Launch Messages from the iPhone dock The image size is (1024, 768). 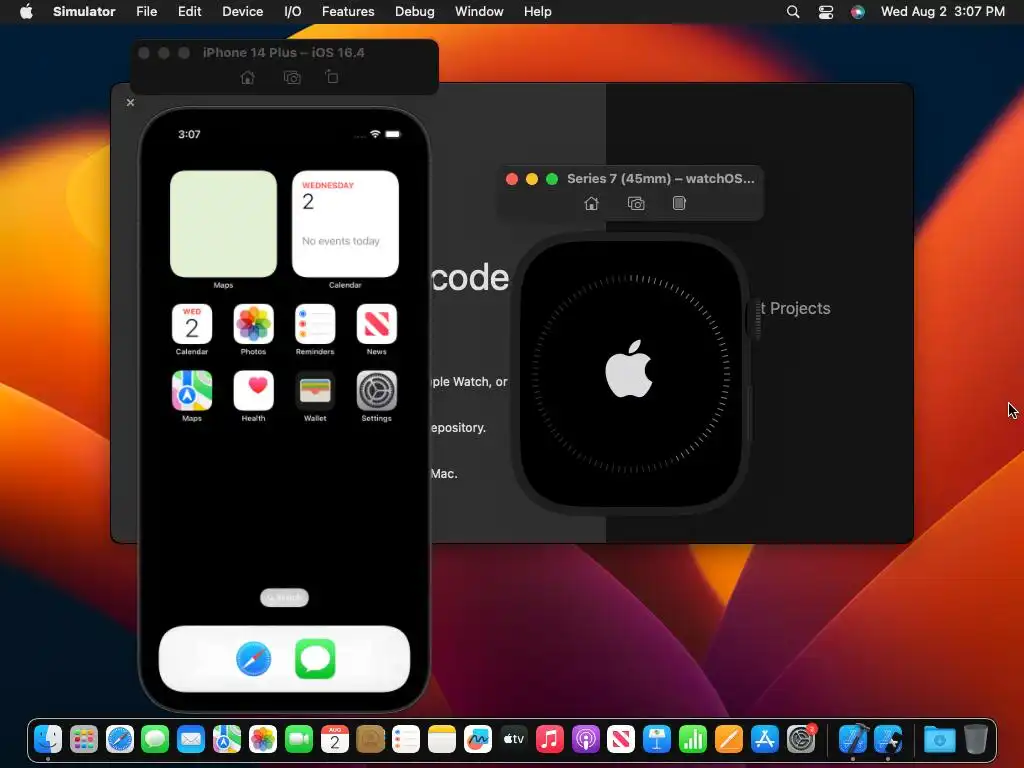[315, 659]
